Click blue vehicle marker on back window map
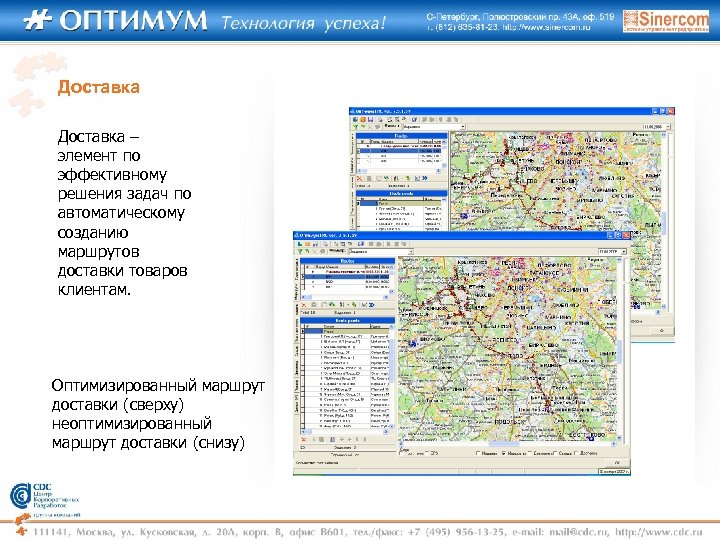 [x=464, y=214]
